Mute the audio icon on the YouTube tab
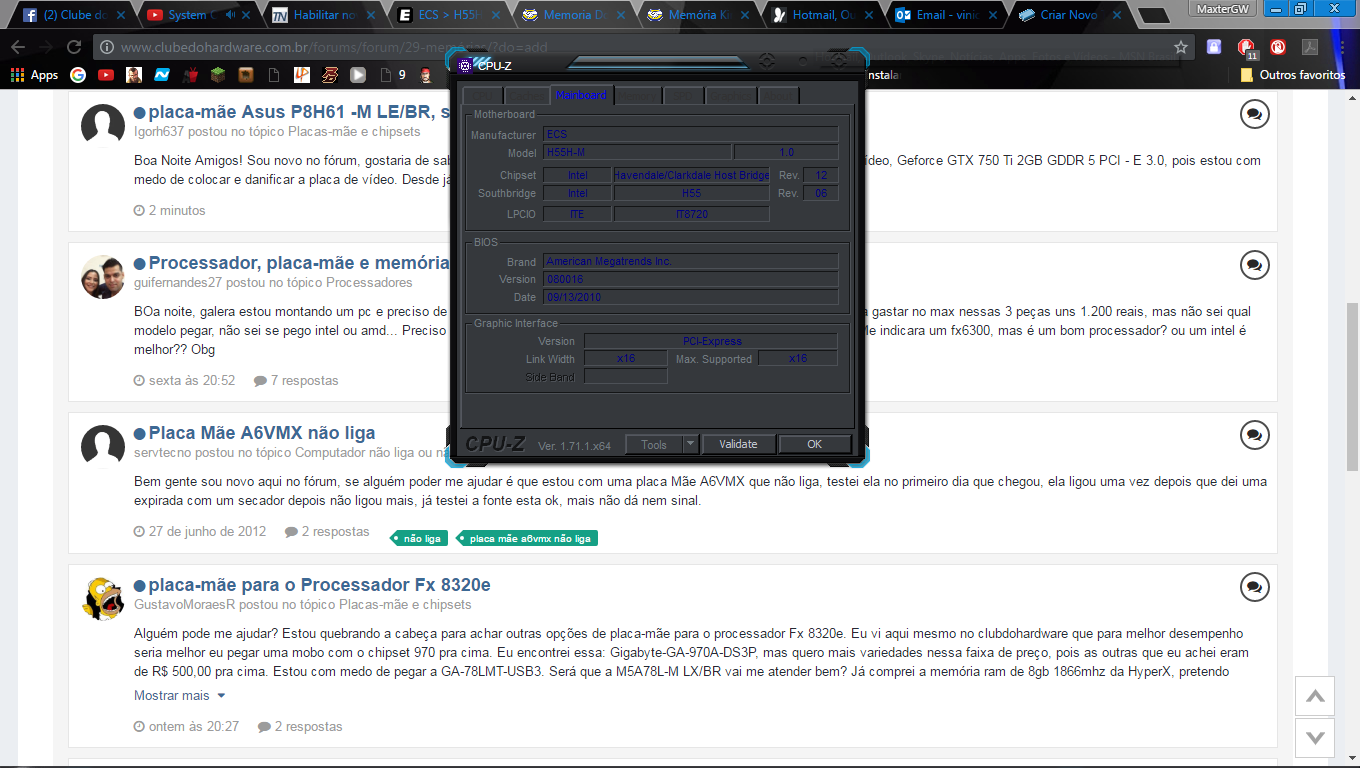Image resolution: width=1360 pixels, height=768 pixels. click(x=230, y=15)
